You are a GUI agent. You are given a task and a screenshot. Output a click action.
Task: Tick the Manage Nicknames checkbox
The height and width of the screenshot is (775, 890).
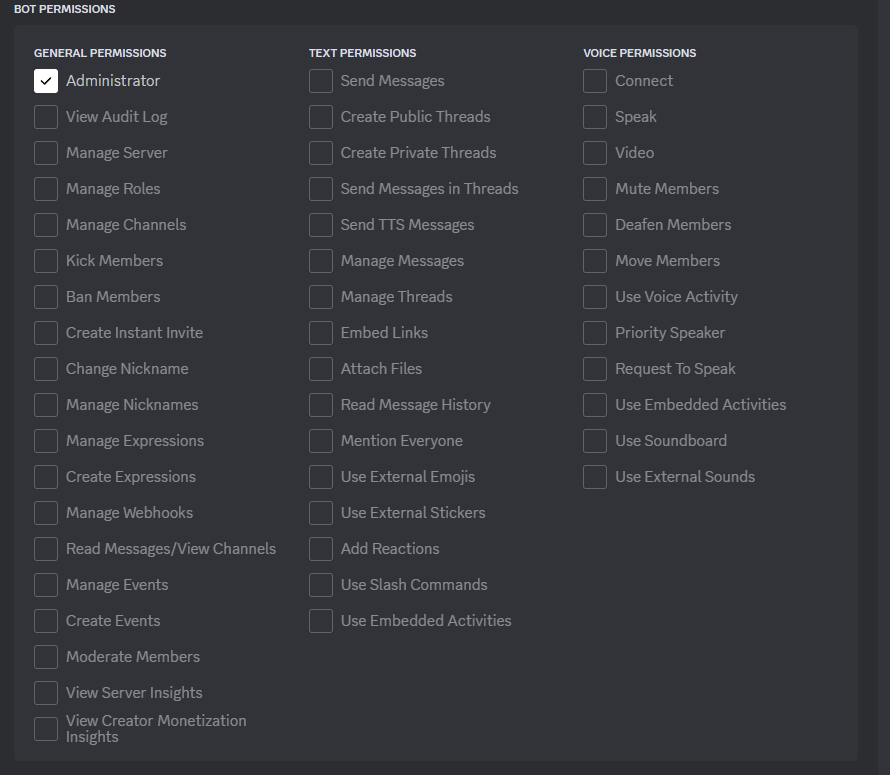[46, 405]
